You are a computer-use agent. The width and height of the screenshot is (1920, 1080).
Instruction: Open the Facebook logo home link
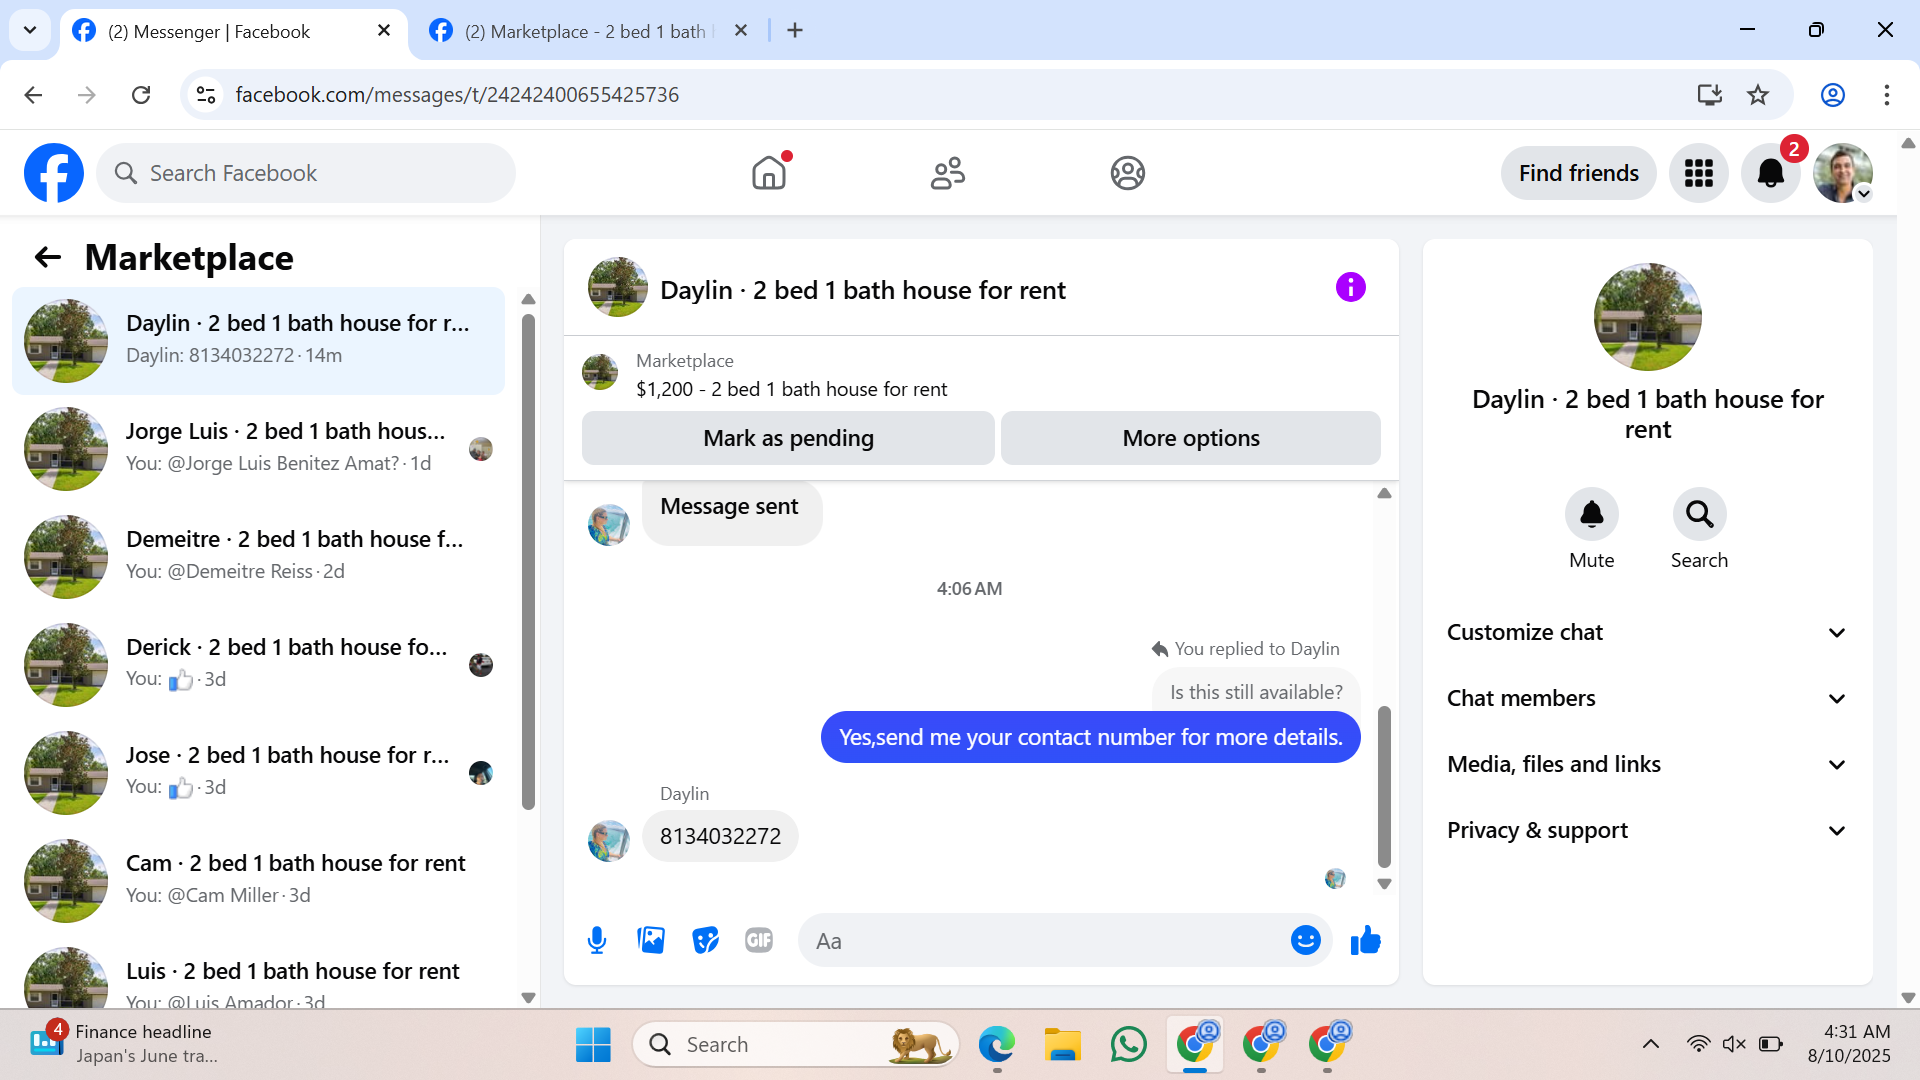54,173
